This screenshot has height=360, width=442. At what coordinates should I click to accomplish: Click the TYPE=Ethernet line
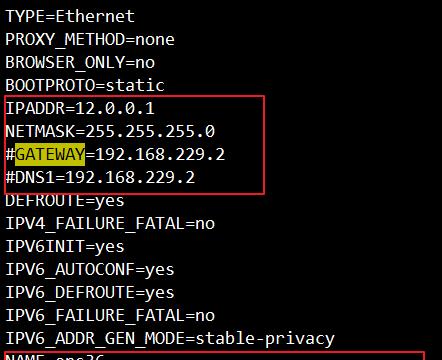coord(70,16)
